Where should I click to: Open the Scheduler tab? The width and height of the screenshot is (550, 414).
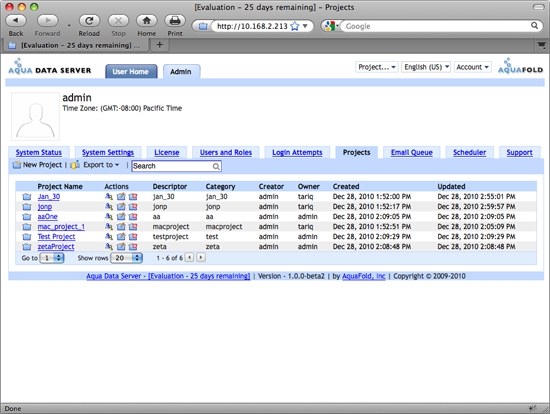tap(469, 153)
